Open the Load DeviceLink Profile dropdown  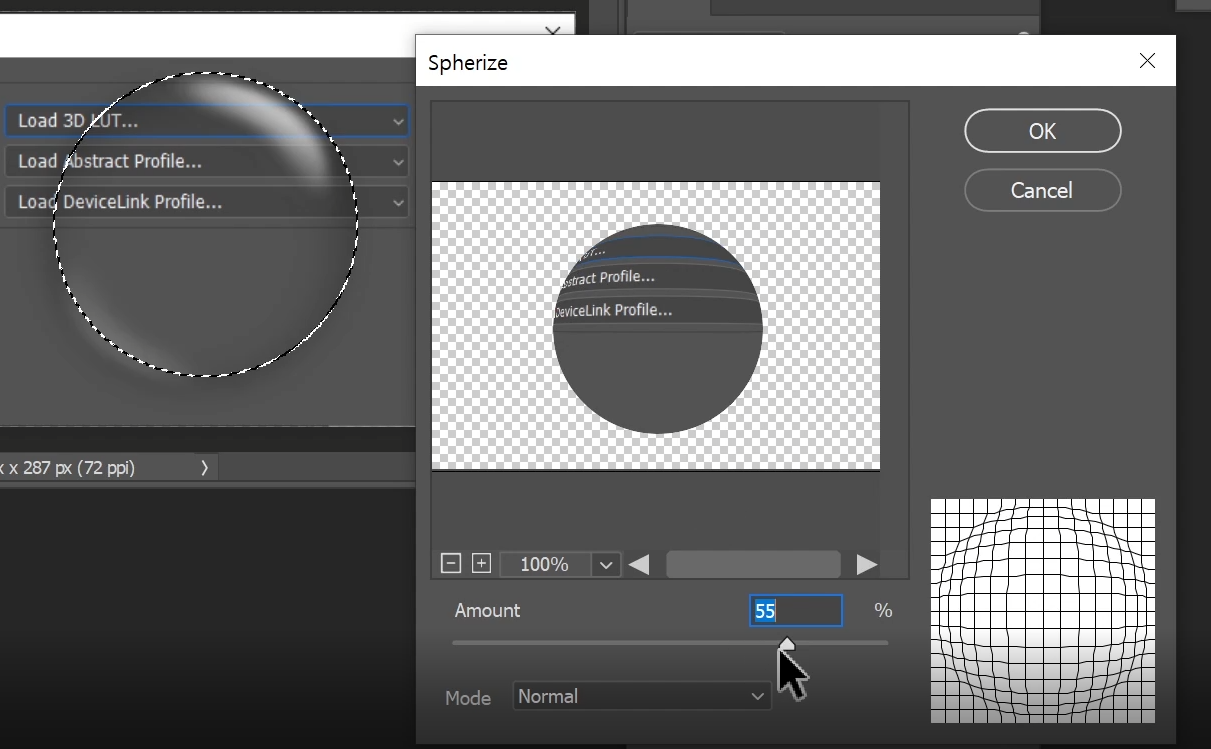click(207, 202)
